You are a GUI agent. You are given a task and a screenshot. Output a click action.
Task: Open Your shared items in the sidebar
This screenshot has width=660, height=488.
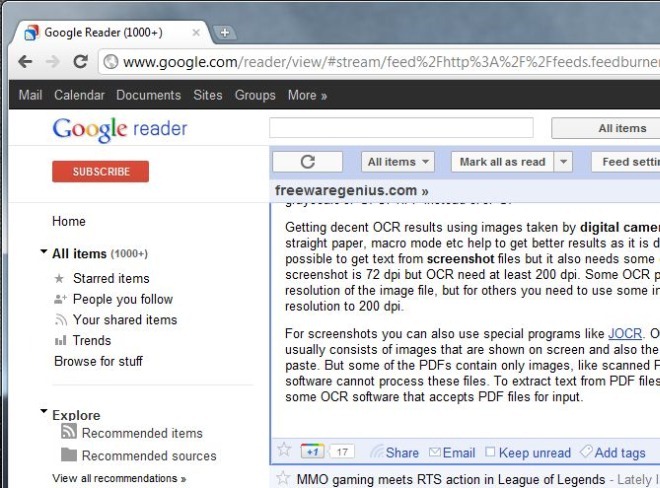(x=125, y=320)
